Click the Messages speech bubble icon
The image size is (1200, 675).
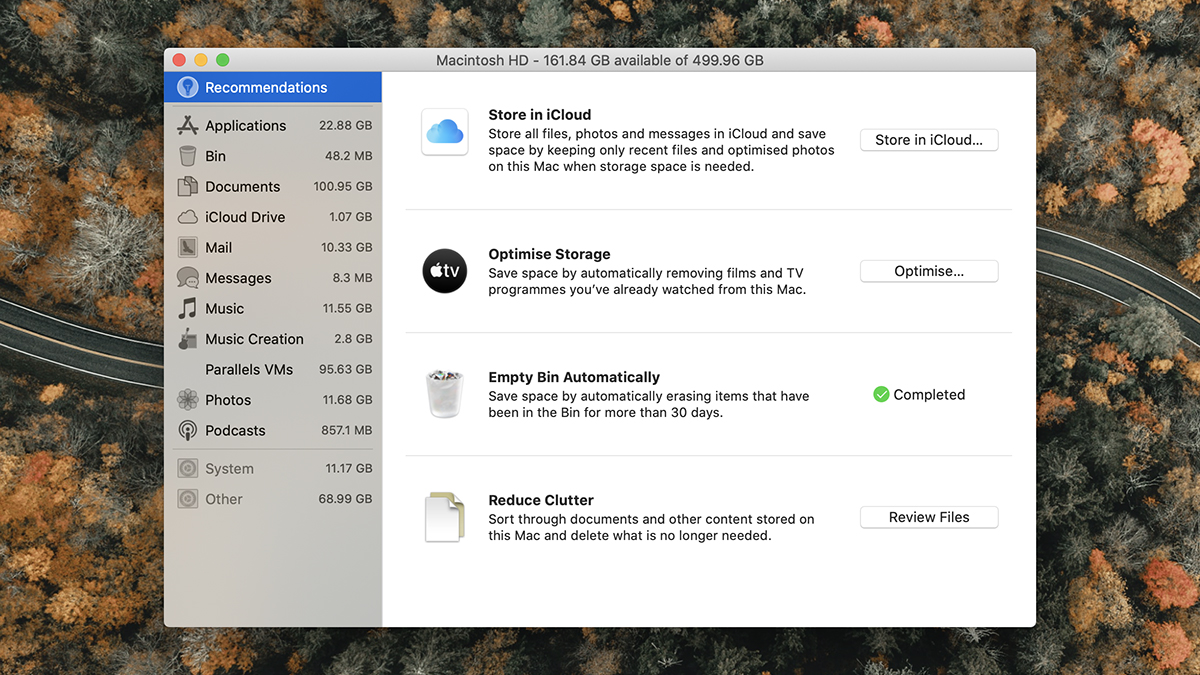pos(187,278)
